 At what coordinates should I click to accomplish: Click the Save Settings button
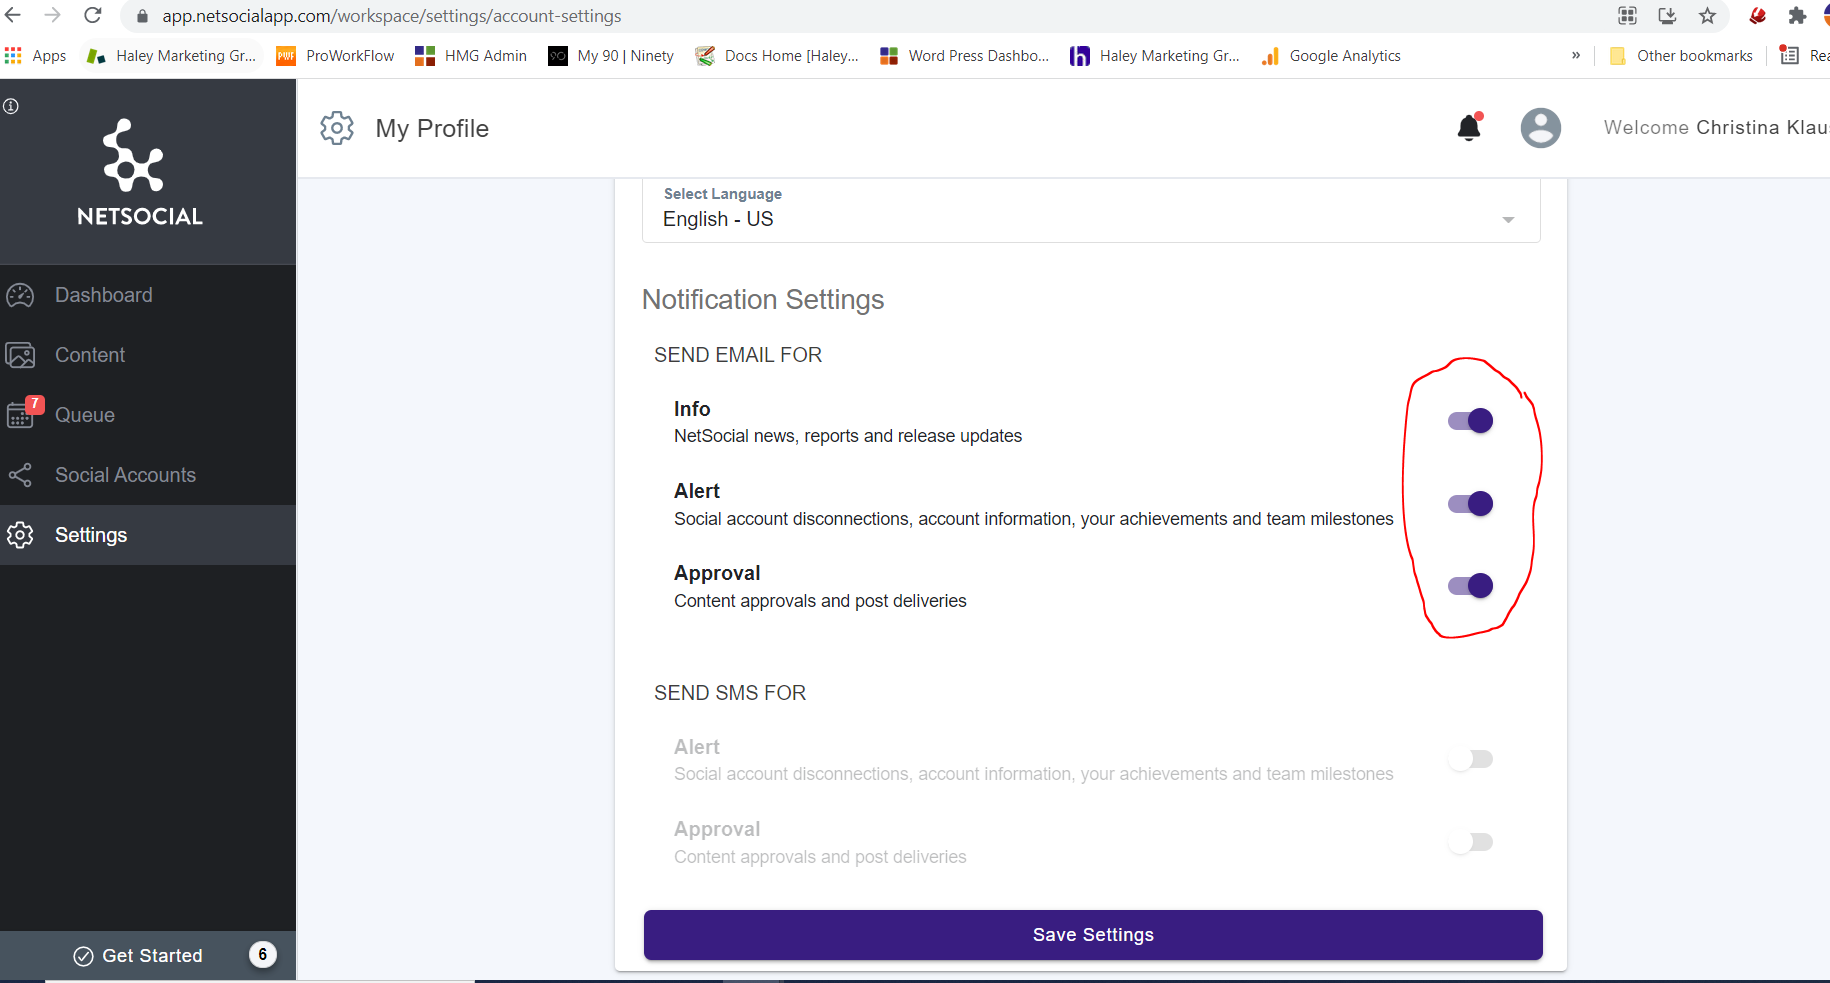1093,935
